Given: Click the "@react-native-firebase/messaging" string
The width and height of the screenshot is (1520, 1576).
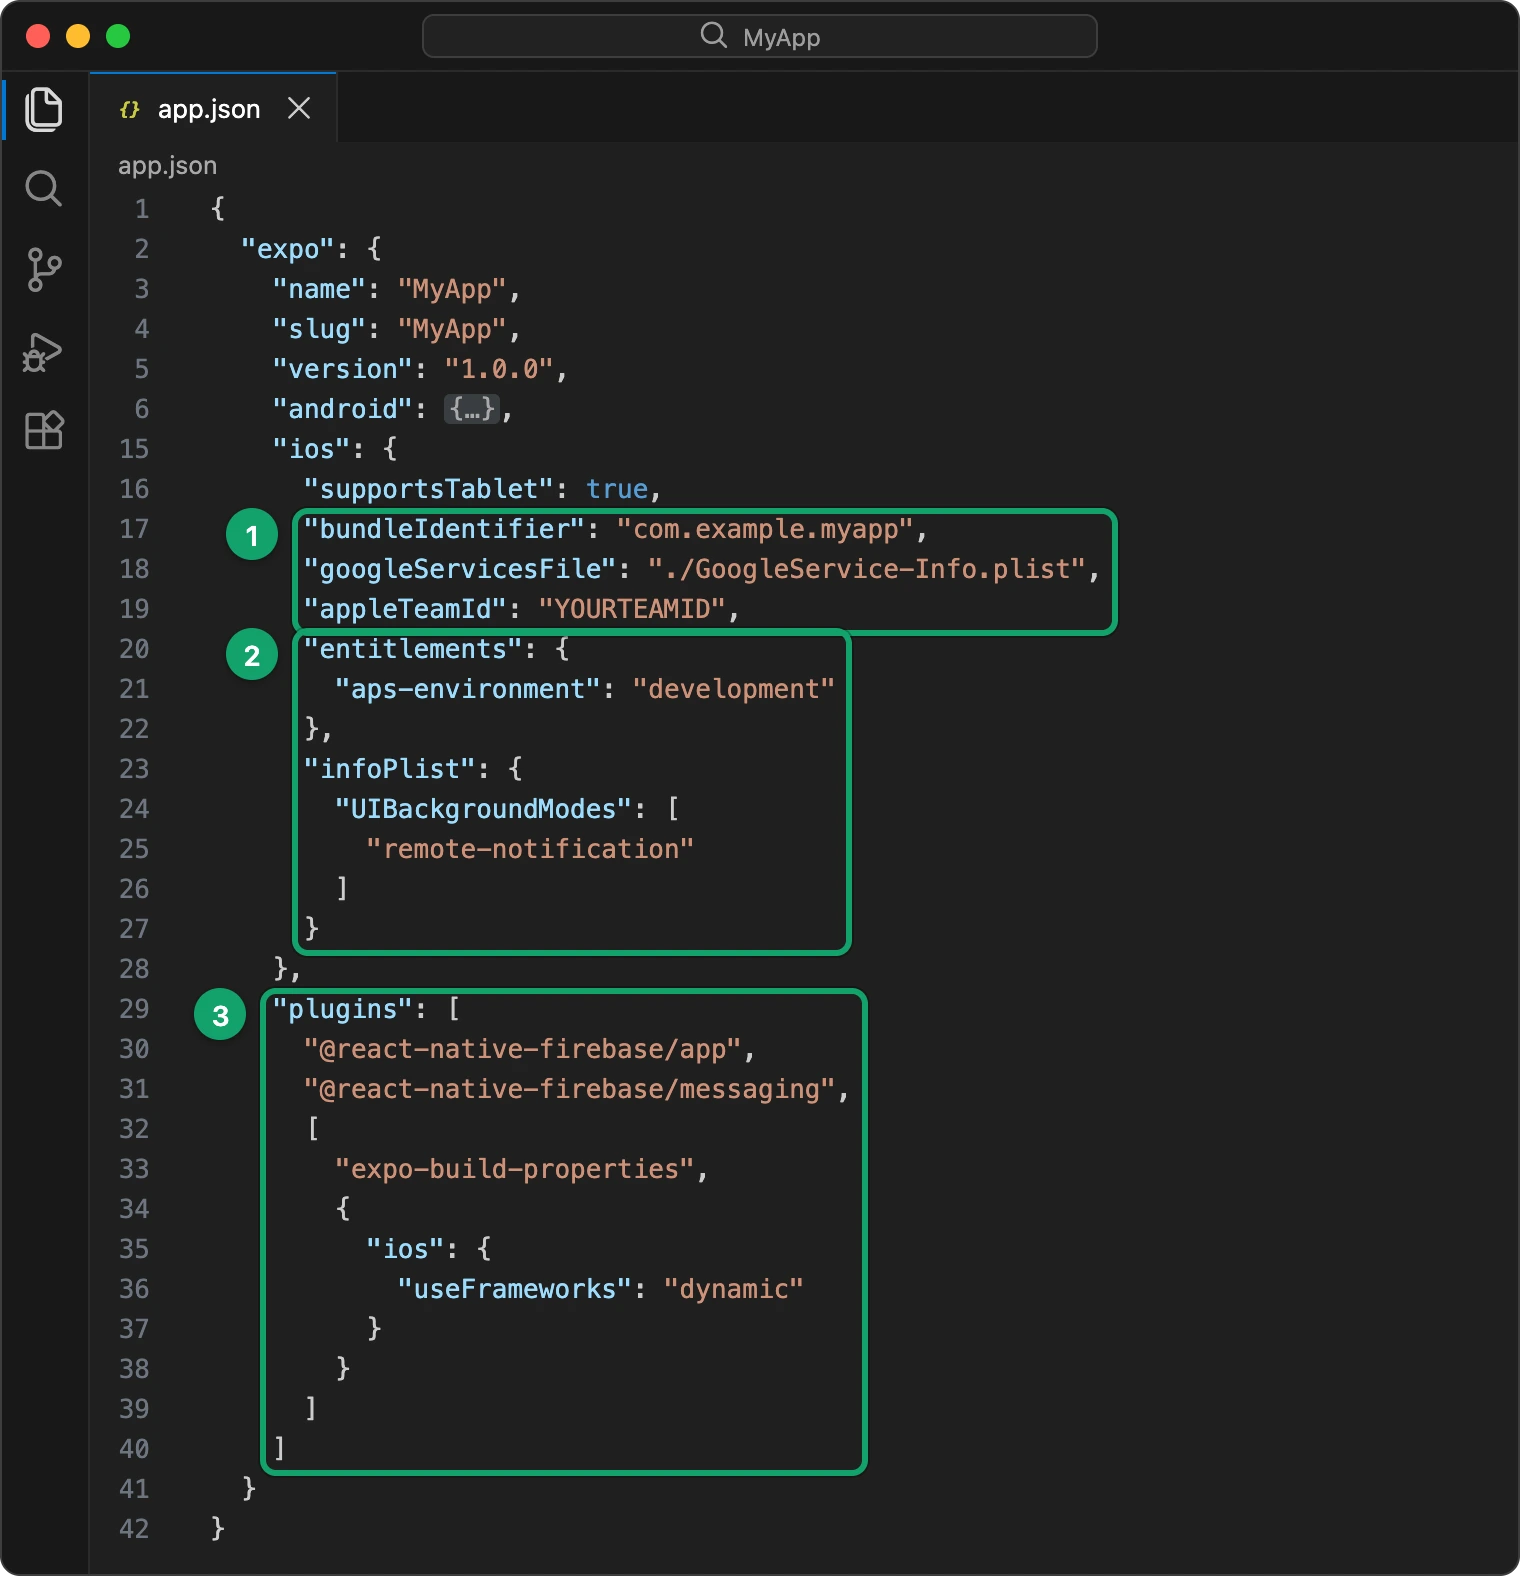Looking at the screenshot, I should tap(570, 1089).
